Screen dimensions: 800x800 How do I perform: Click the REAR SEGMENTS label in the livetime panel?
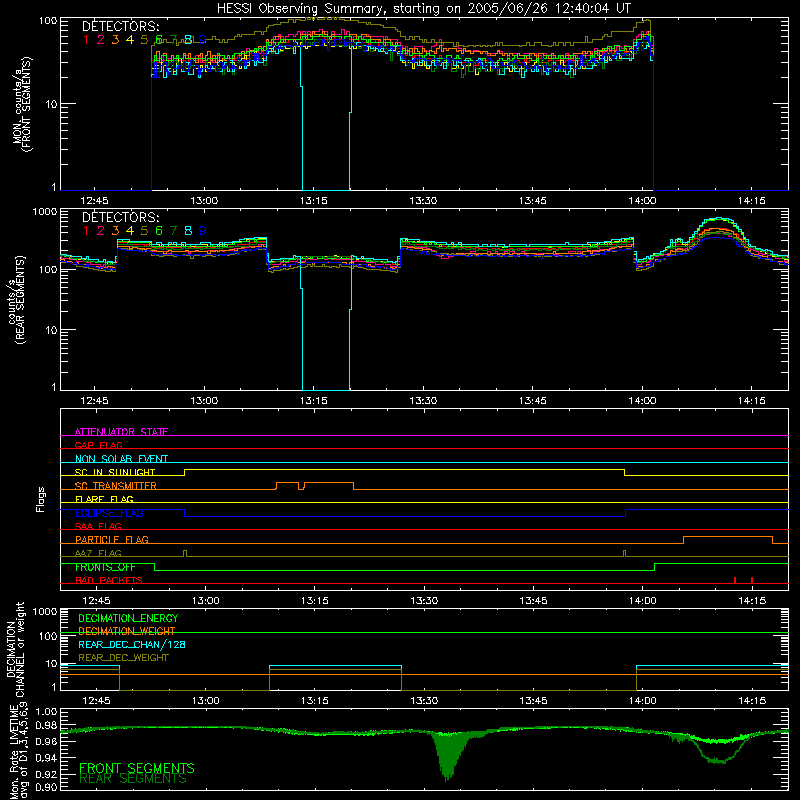(133, 779)
